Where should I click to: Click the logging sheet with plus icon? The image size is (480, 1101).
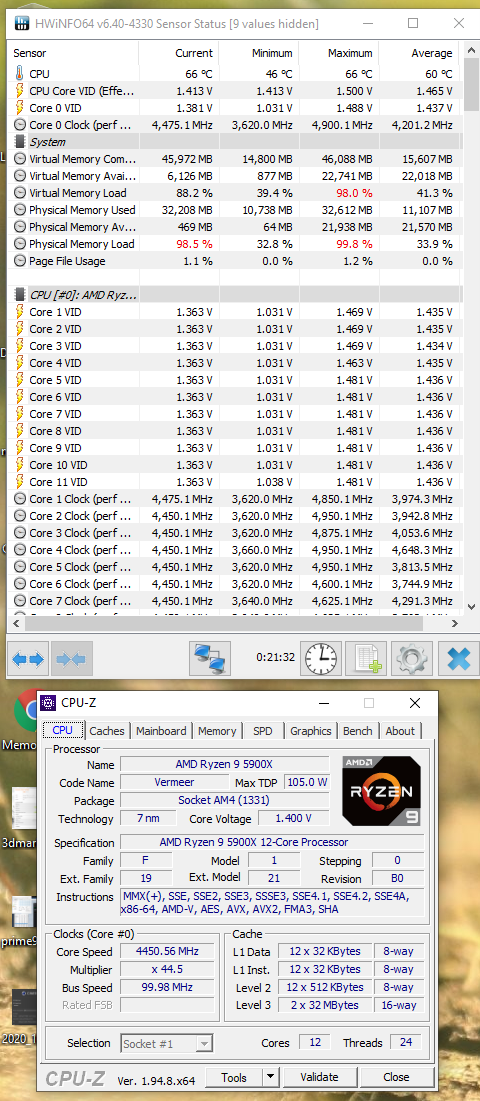coord(366,659)
